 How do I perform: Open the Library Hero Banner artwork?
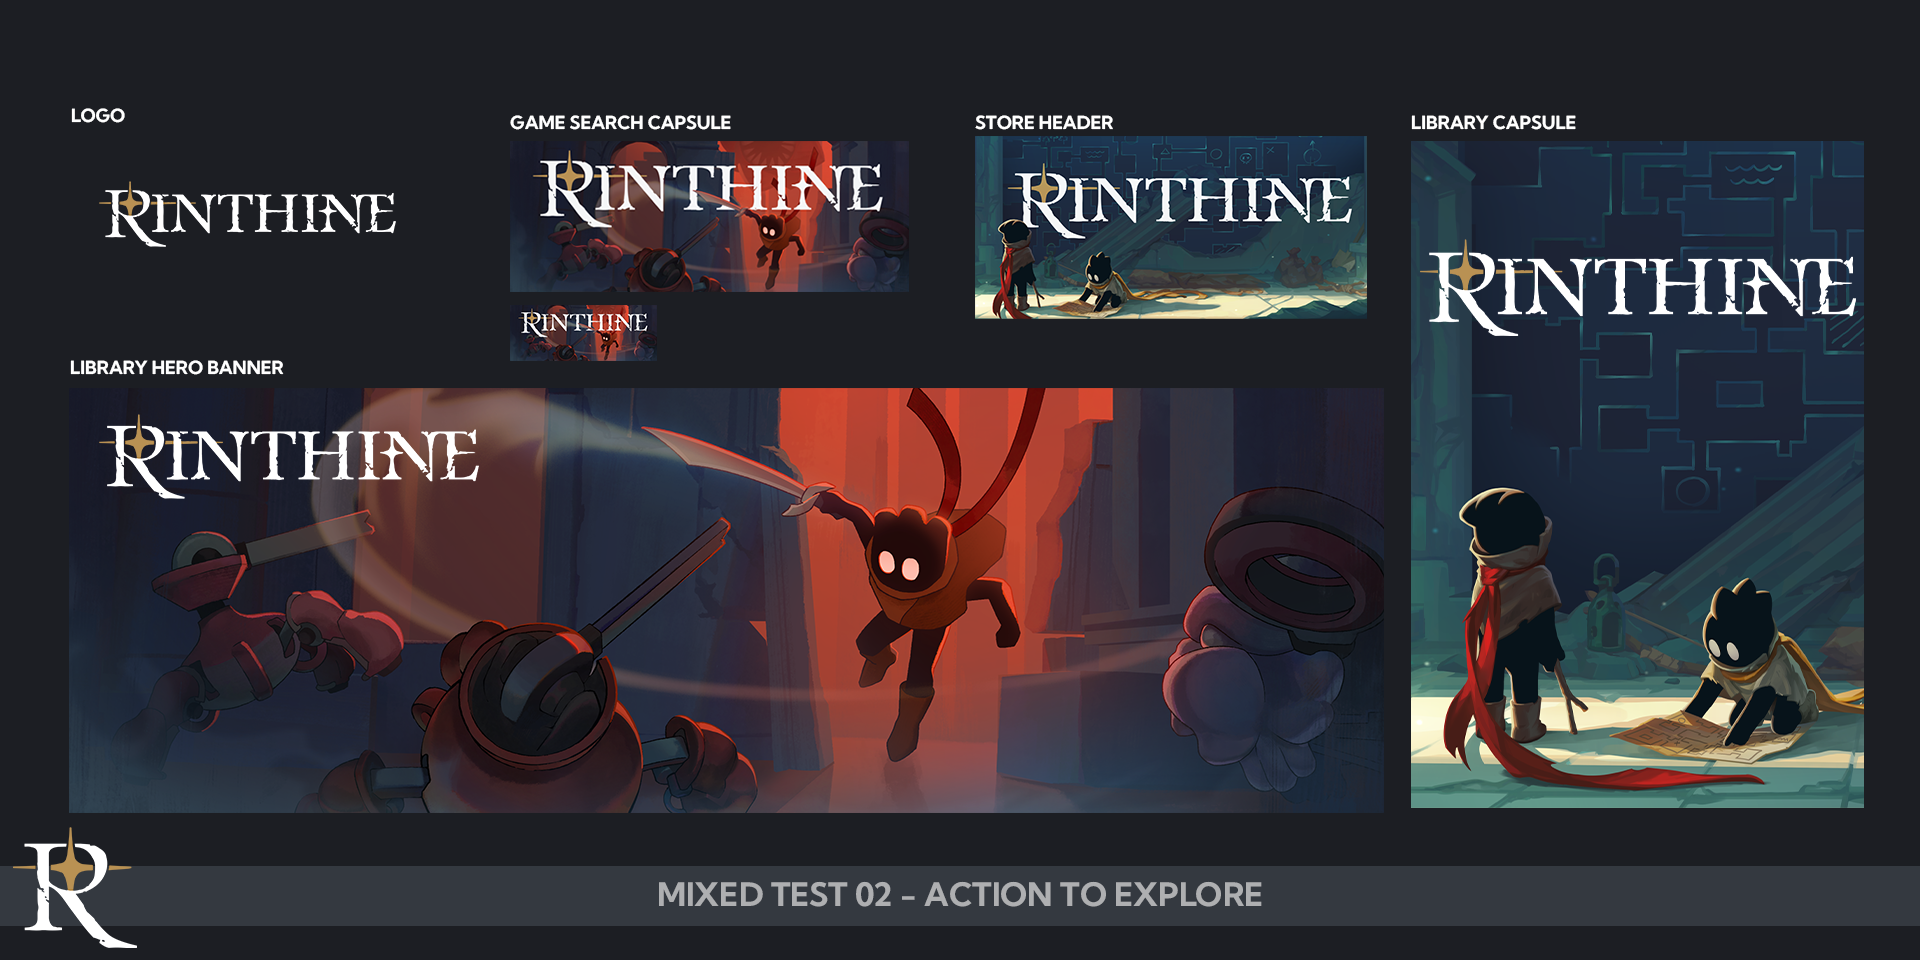(x=726, y=600)
